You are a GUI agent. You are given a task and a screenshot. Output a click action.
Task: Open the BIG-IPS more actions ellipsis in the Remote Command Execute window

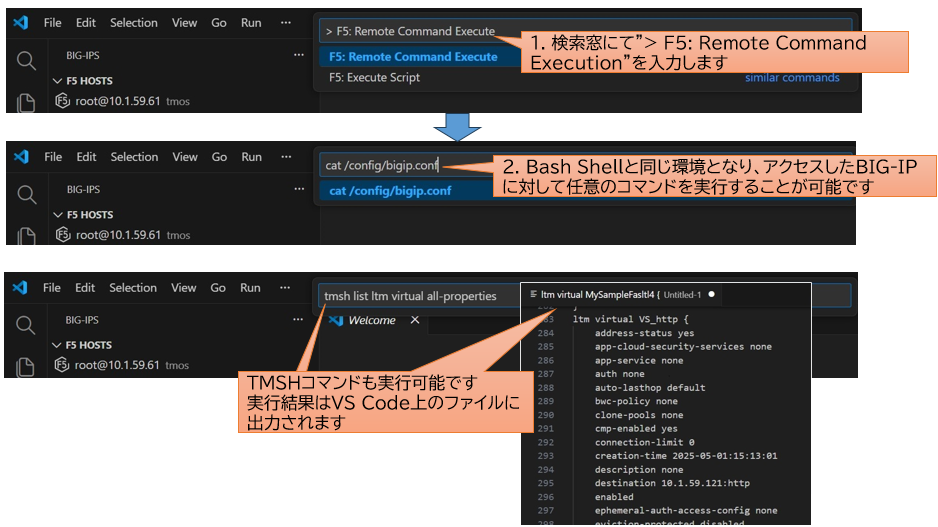pyautogui.click(x=299, y=55)
